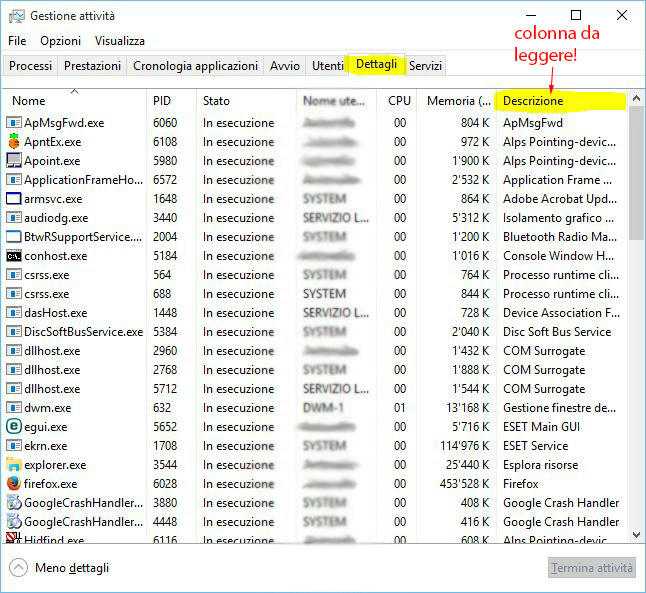Click the Apoint.exe pointing device icon

tap(14, 161)
